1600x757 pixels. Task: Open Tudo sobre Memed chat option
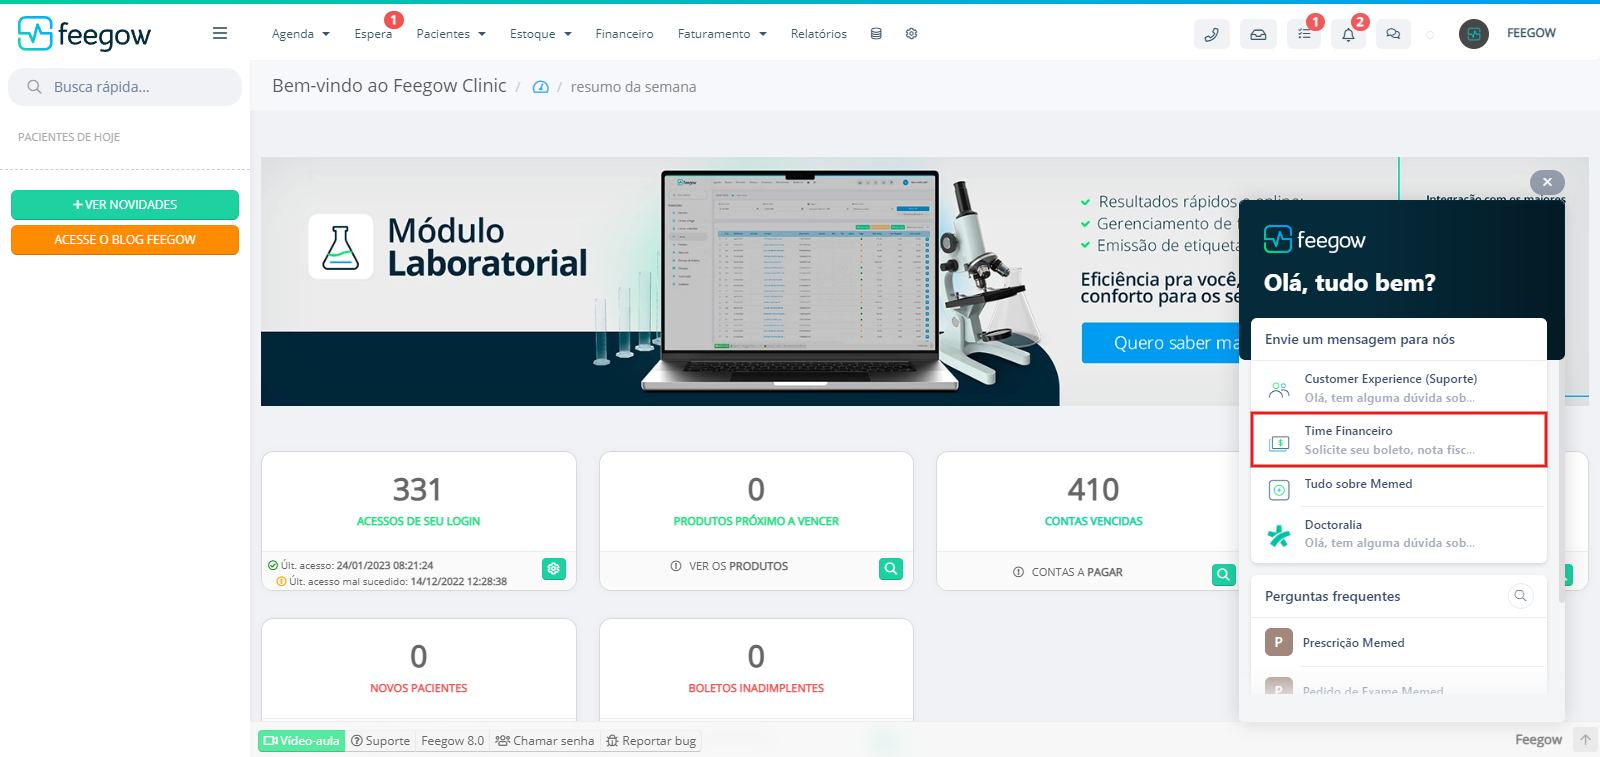pyautogui.click(x=1399, y=487)
